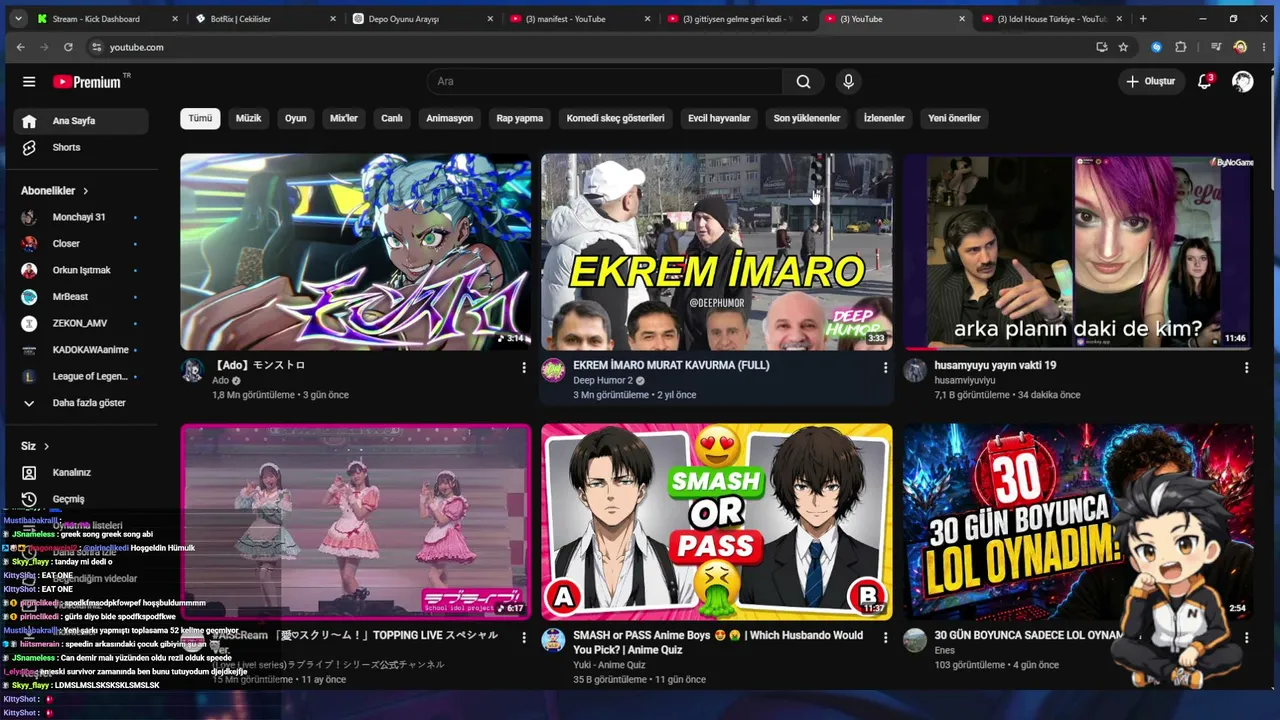Switch to gittiysen gelme geri kedi tab
This screenshot has height=720, width=1280.
pyautogui.click(x=738, y=19)
